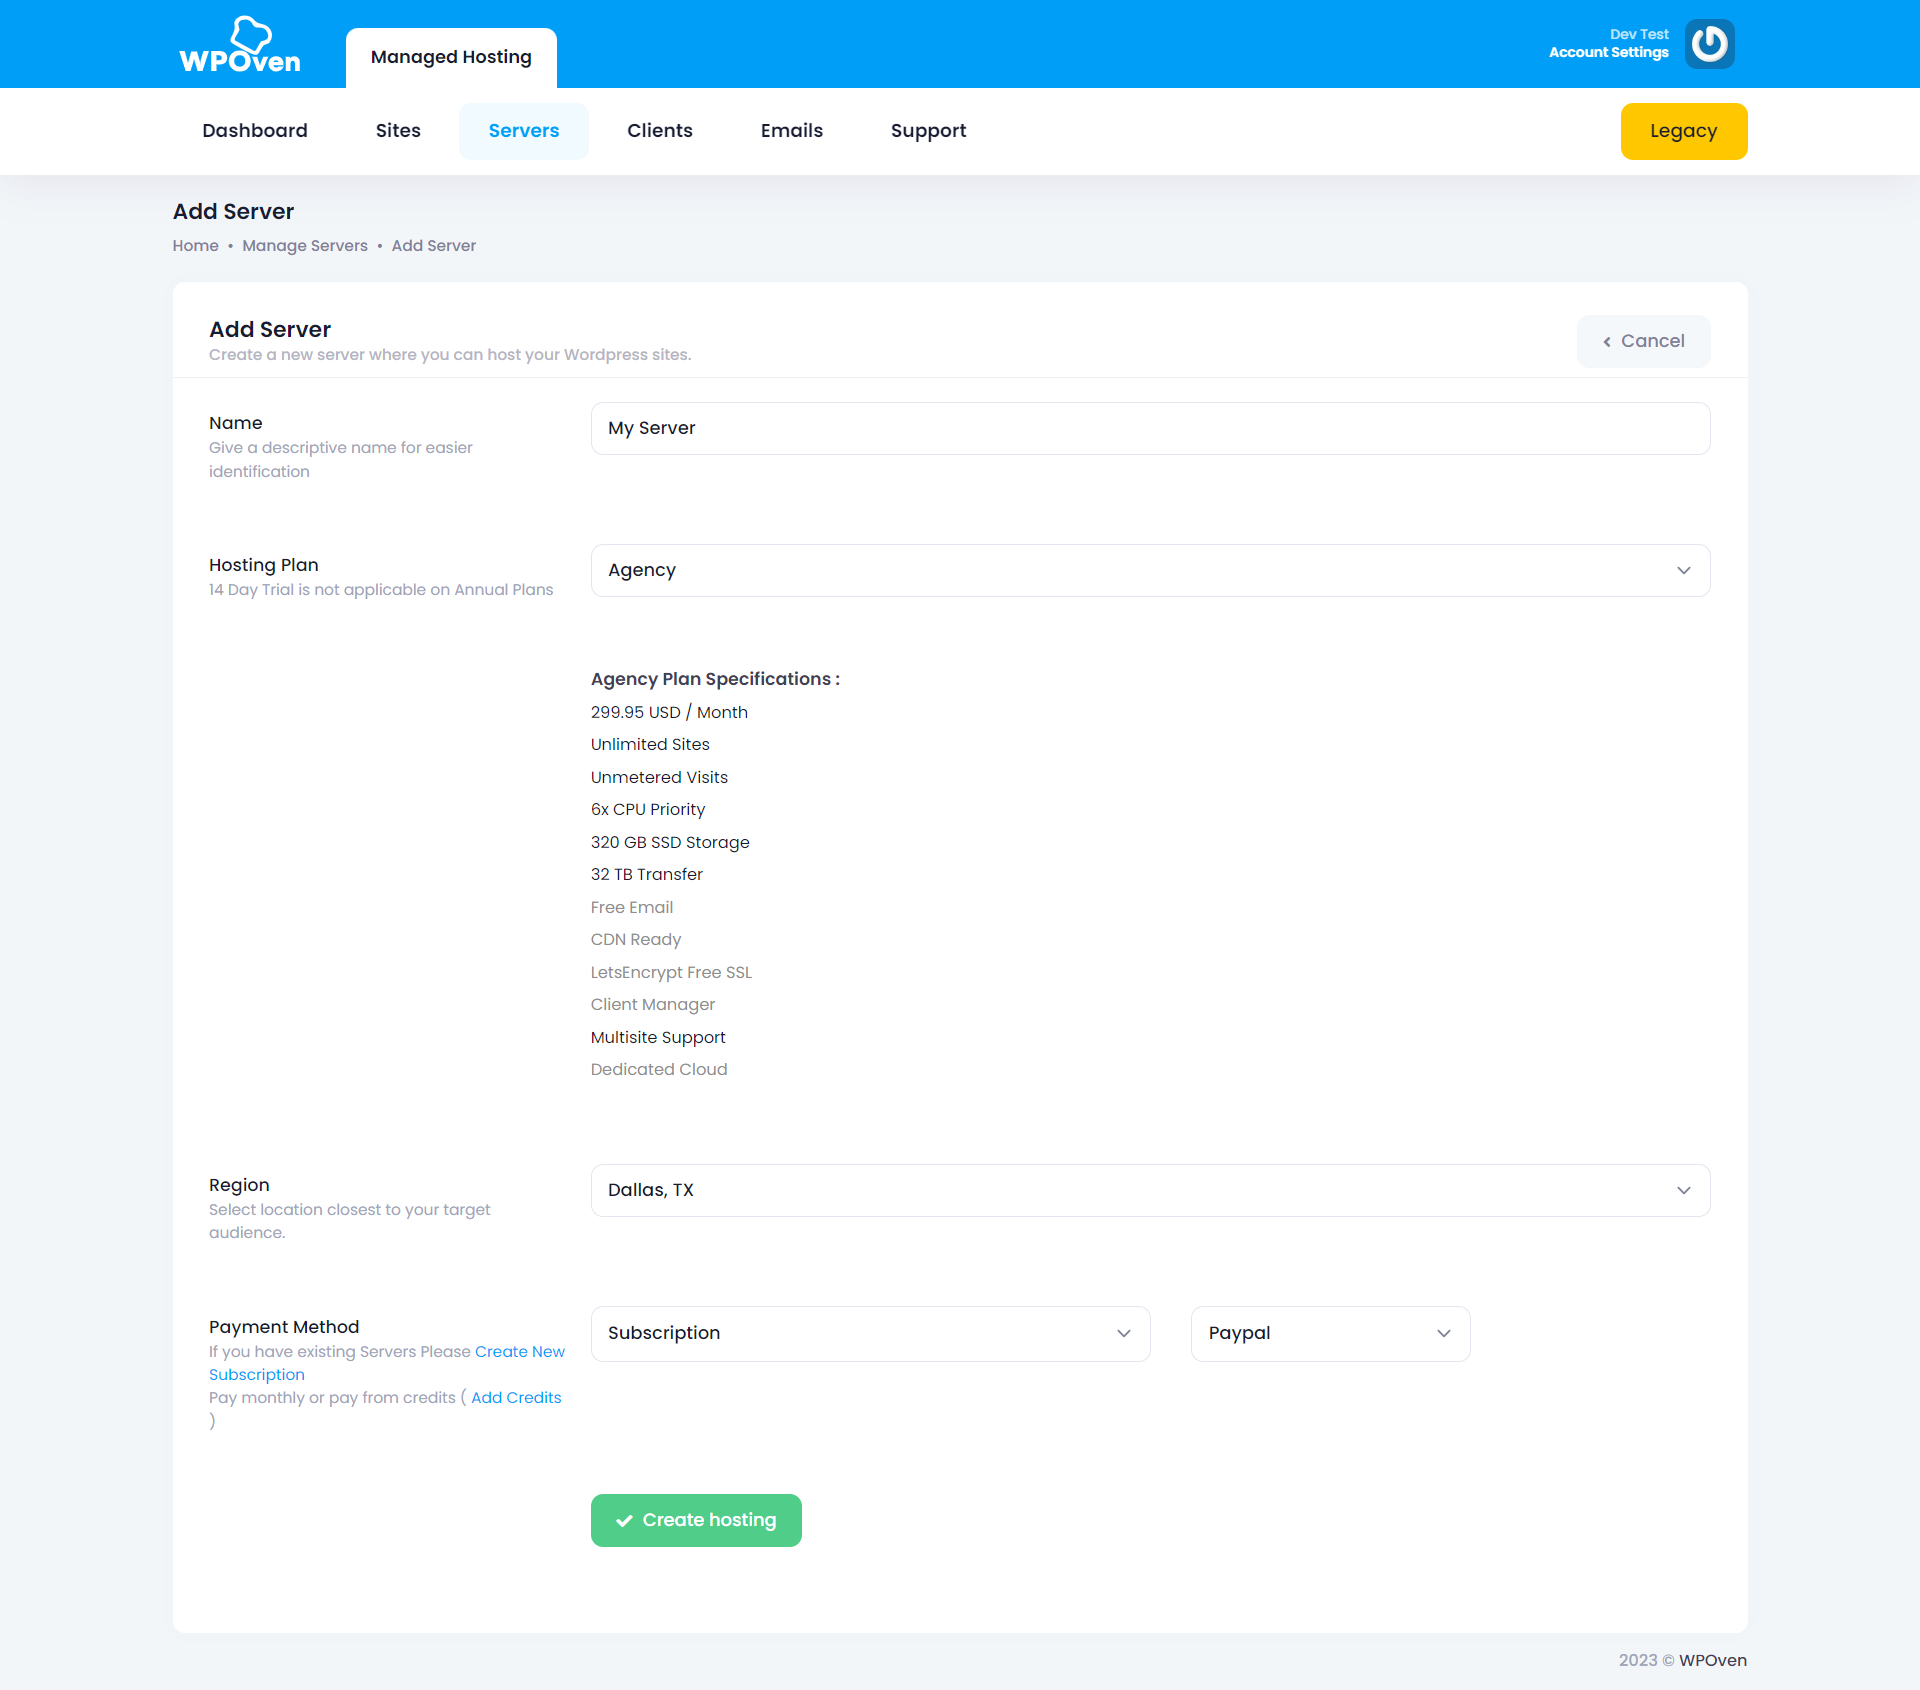The height and width of the screenshot is (1690, 1920).
Task: Switch to the Sites tab
Action: (398, 131)
